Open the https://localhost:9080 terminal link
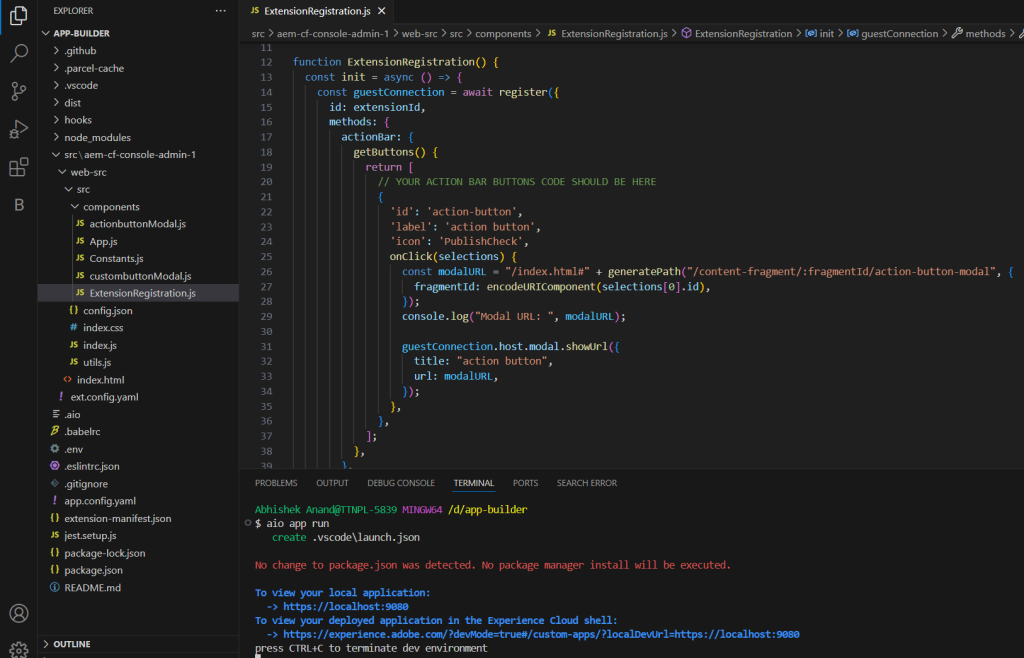Screen dimensions: 1024x658 [x=345, y=606]
